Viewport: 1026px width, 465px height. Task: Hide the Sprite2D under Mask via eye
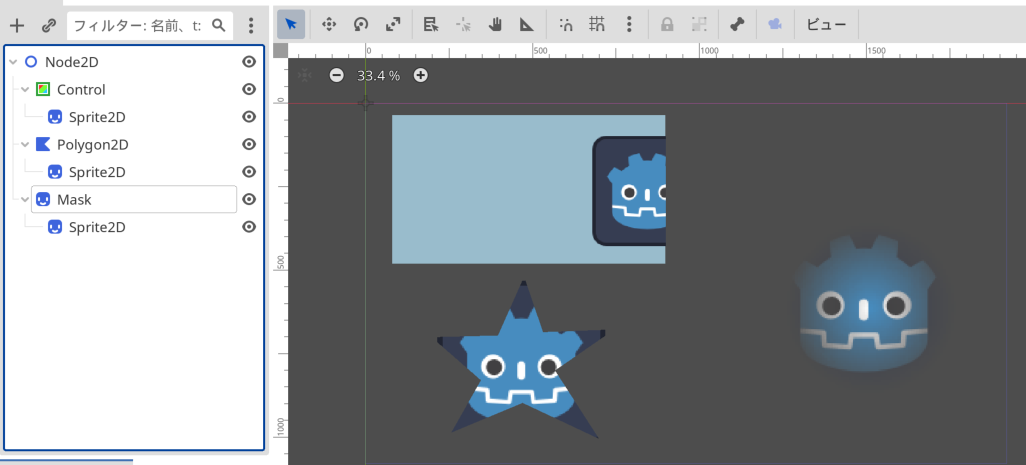[x=249, y=226]
